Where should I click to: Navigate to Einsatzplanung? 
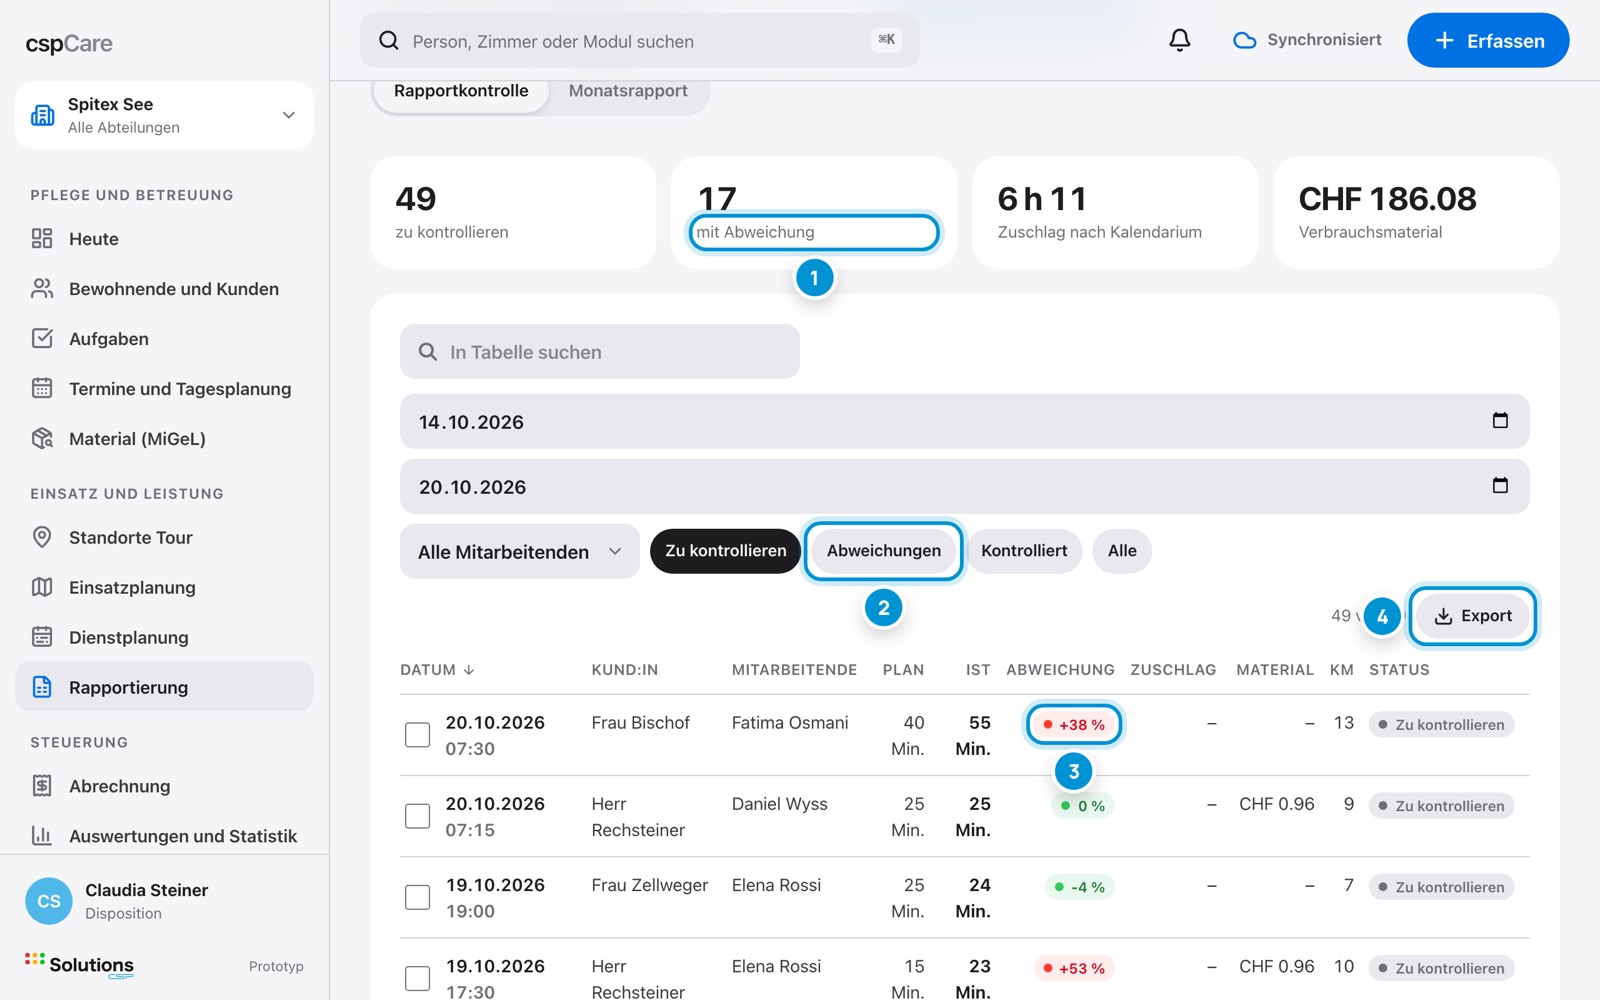164,588
